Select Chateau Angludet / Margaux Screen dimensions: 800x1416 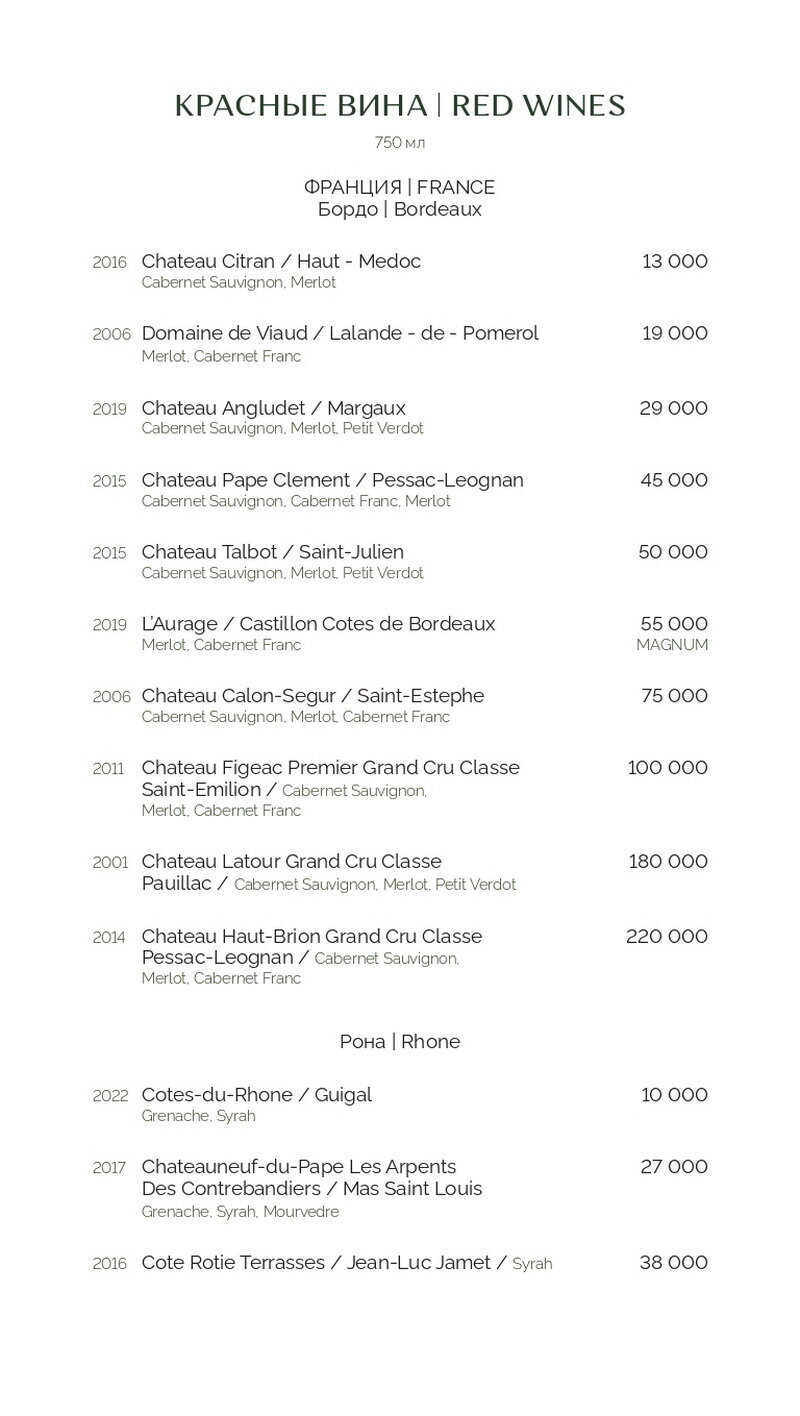pyautogui.click(x=274, y=408)
